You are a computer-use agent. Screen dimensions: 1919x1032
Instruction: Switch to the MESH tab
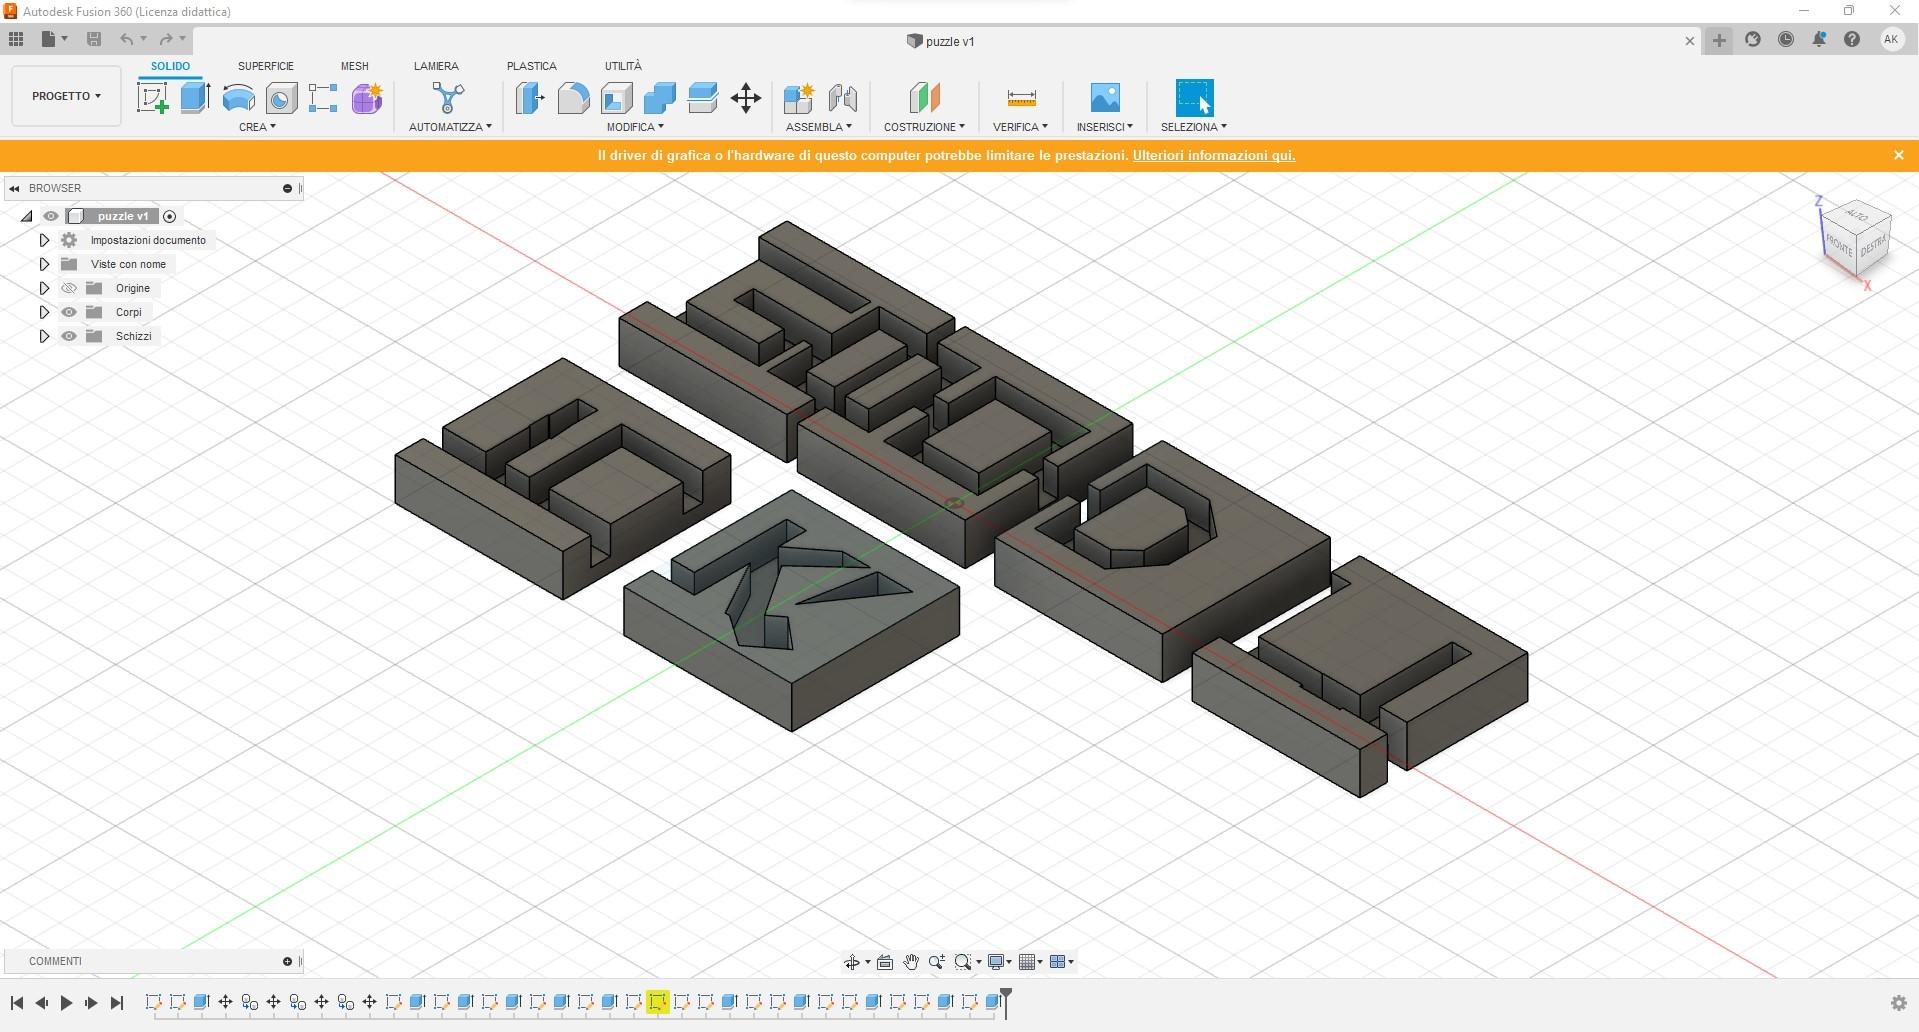tap(355, 66)
